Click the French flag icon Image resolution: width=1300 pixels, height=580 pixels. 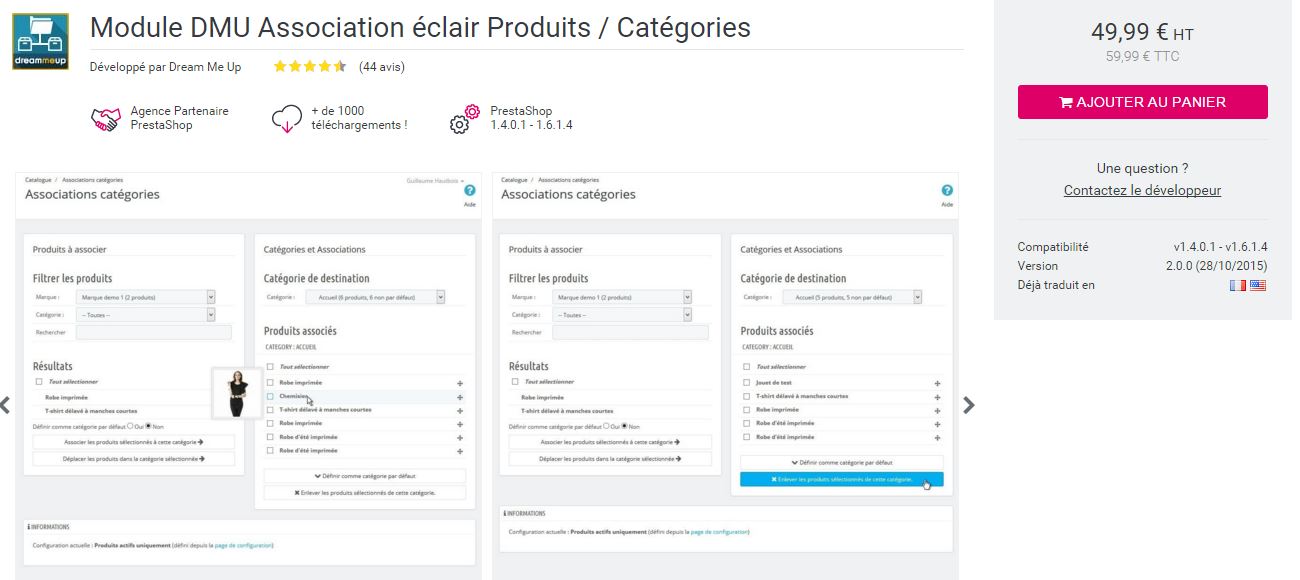(1238, 286)
